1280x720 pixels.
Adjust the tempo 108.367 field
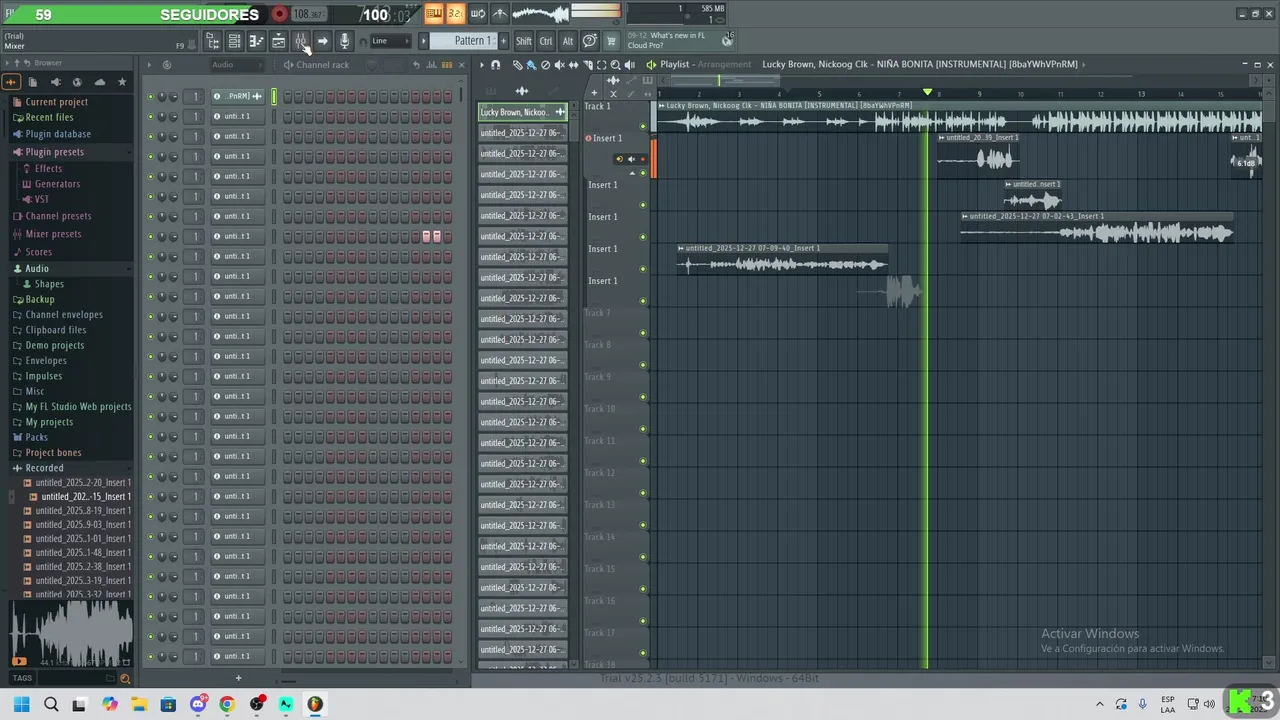tap(308, 14)
